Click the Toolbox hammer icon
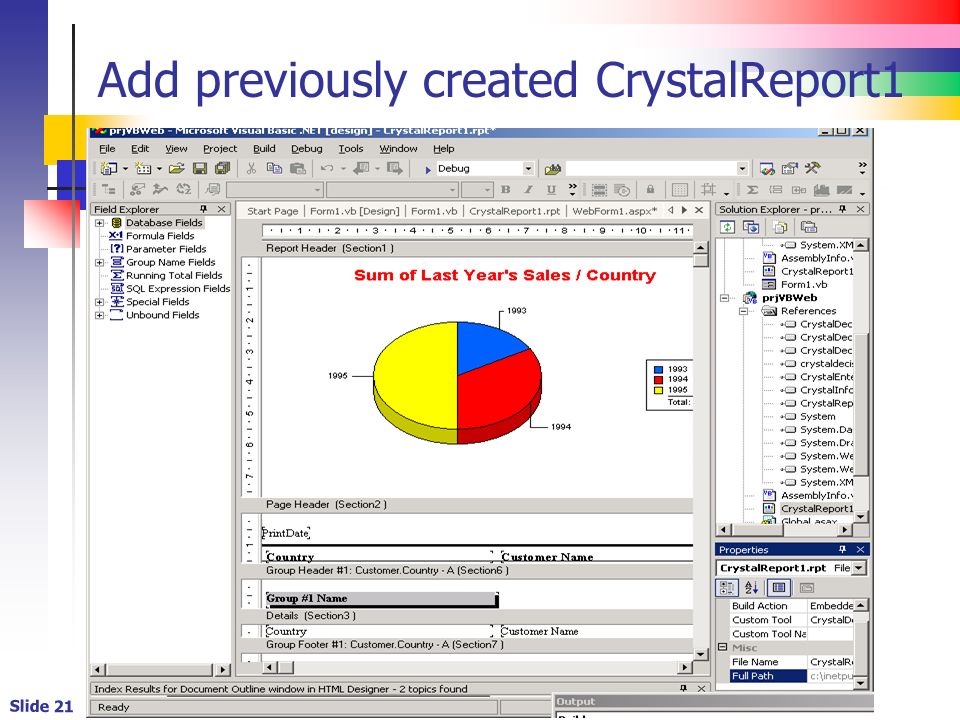960x720 pixels. [x=812, y=168]
